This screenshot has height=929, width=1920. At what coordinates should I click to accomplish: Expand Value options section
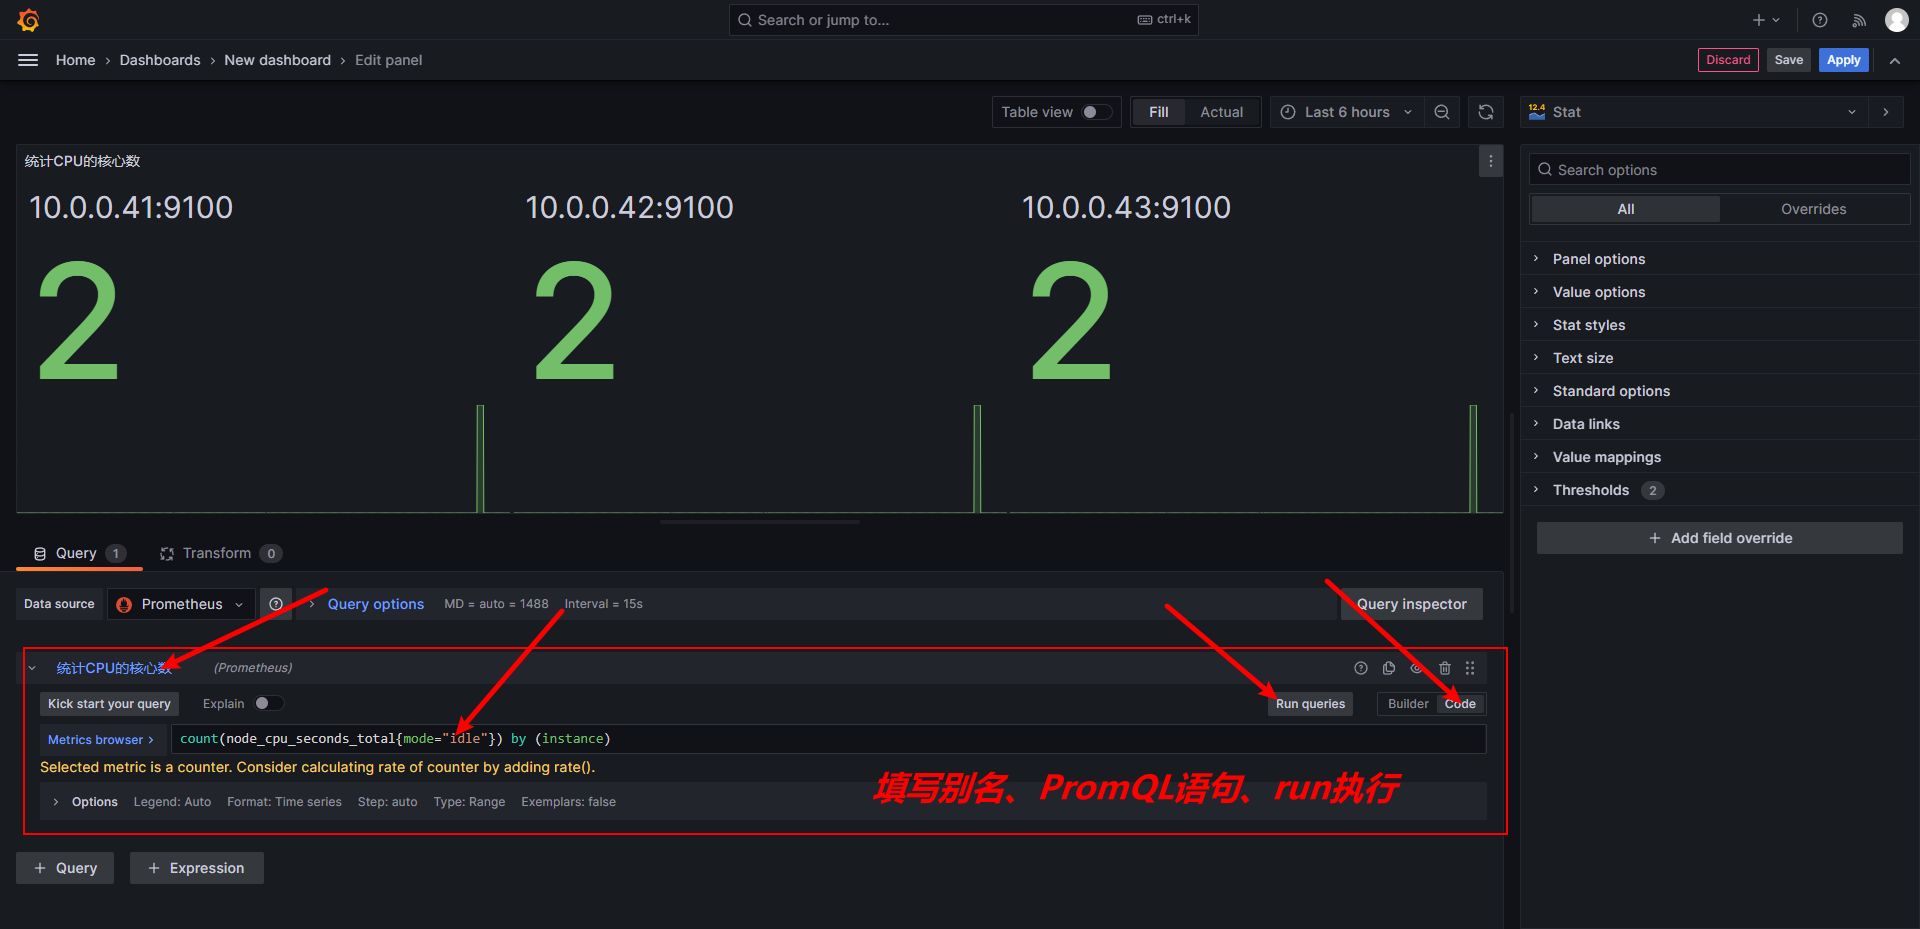coord(1598,292)
